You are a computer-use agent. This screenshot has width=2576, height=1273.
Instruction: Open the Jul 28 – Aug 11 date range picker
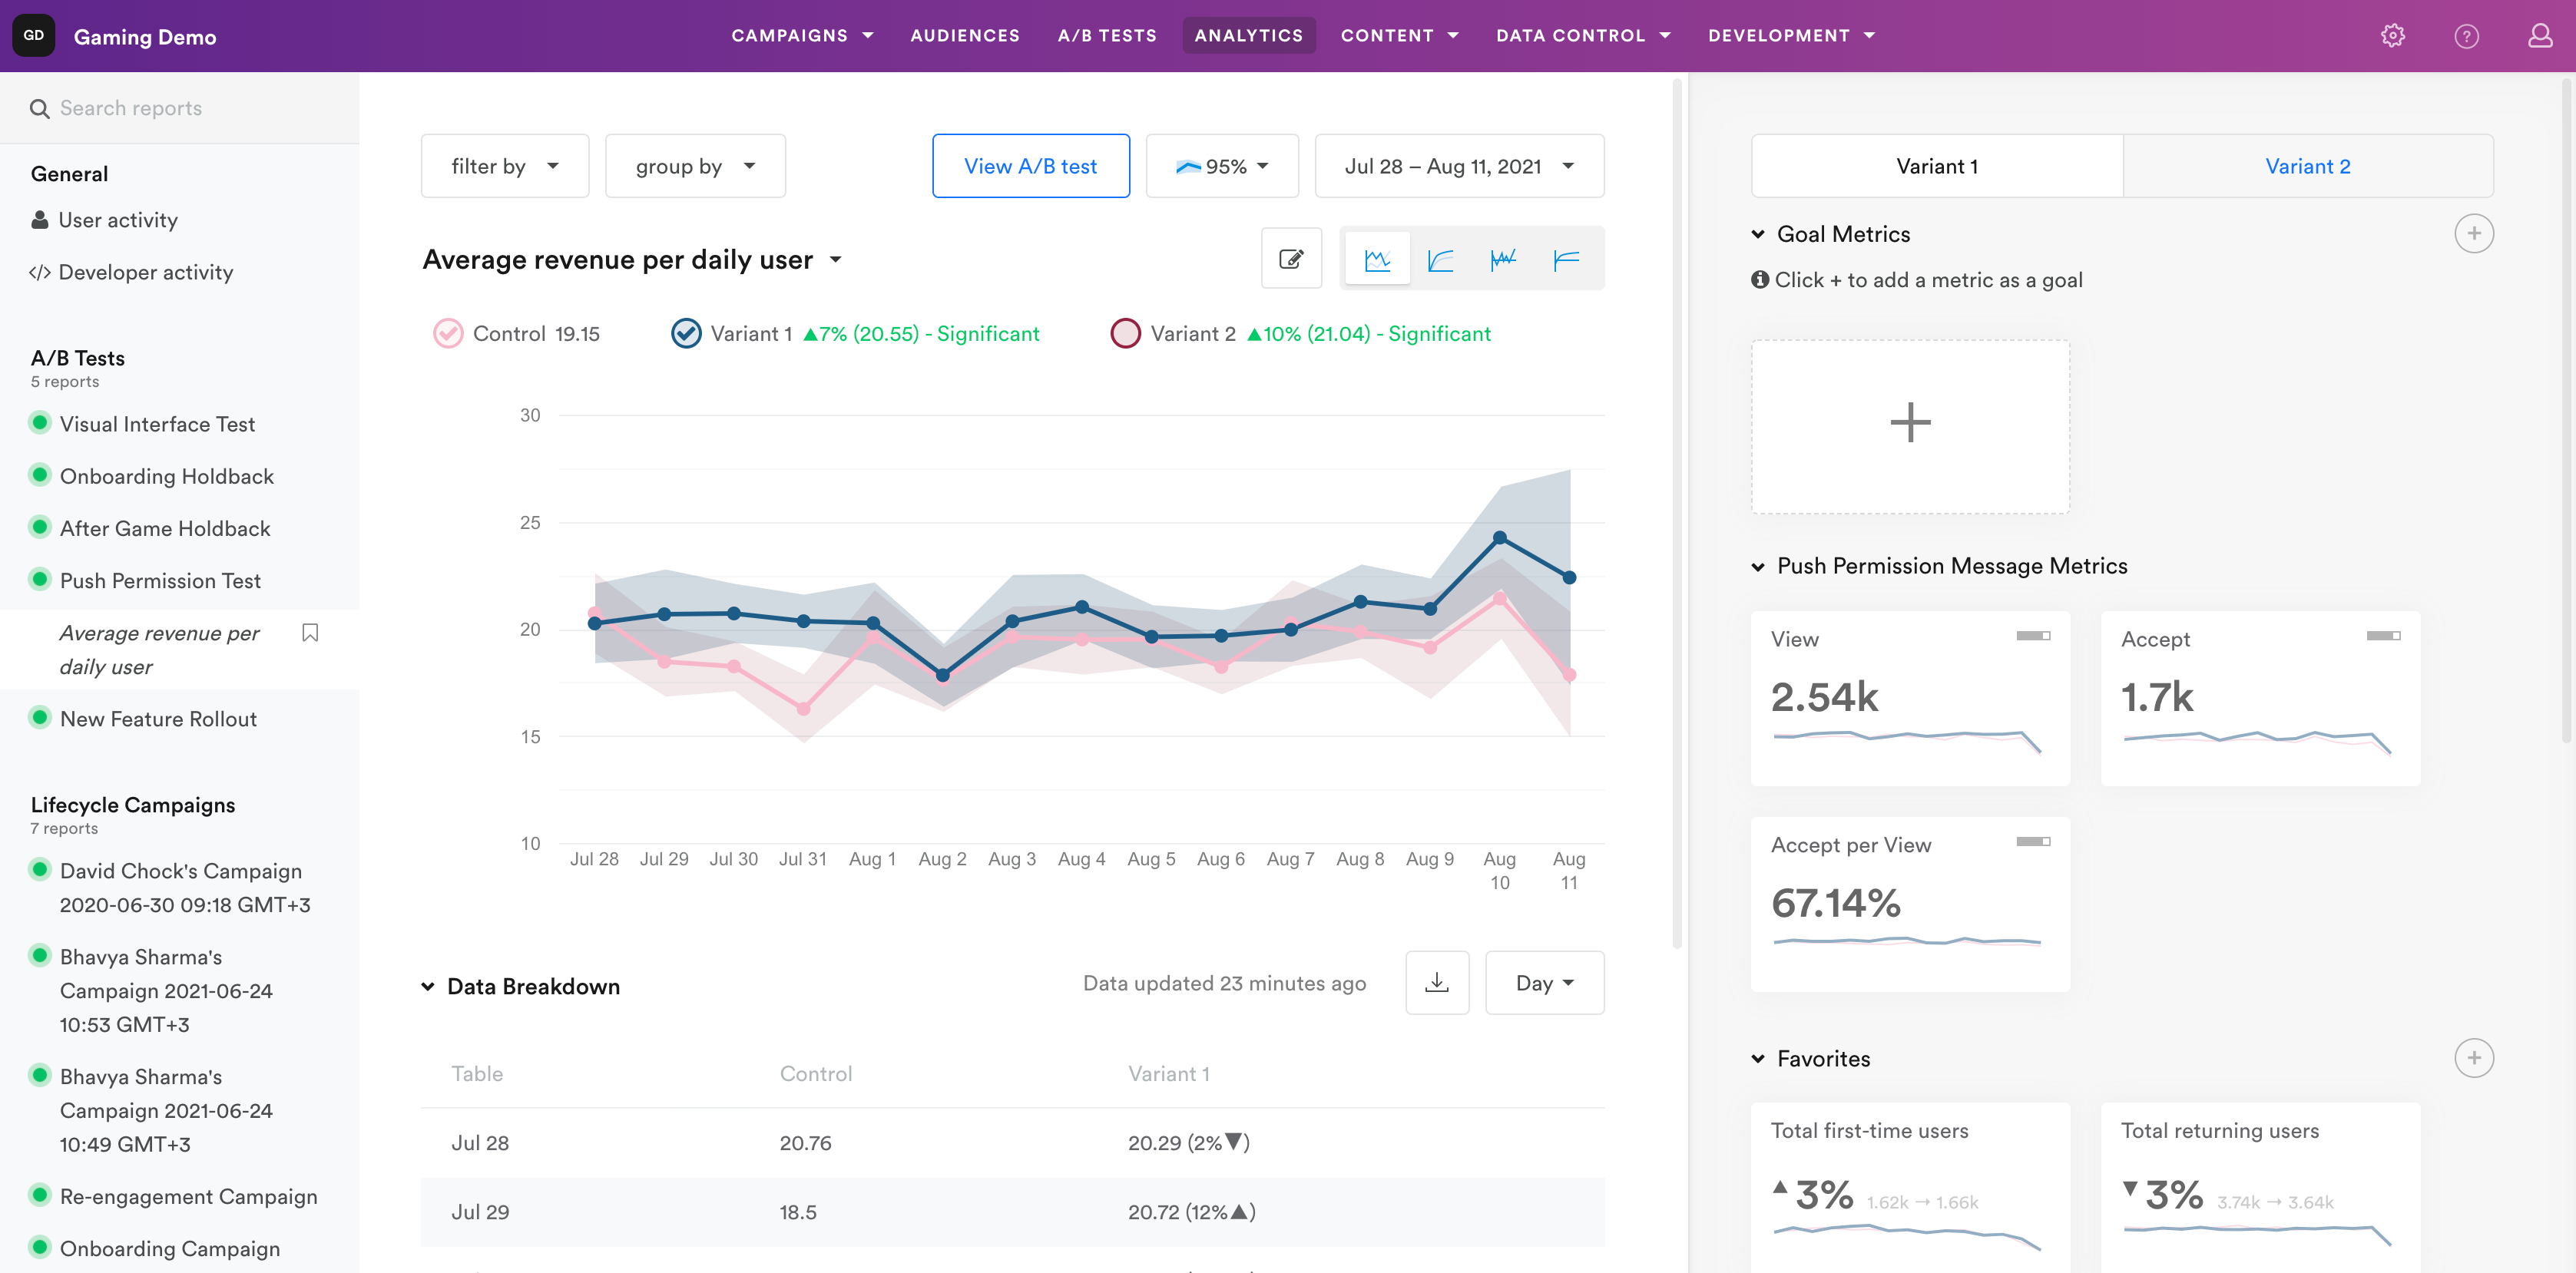click(x=1459, y=166)
